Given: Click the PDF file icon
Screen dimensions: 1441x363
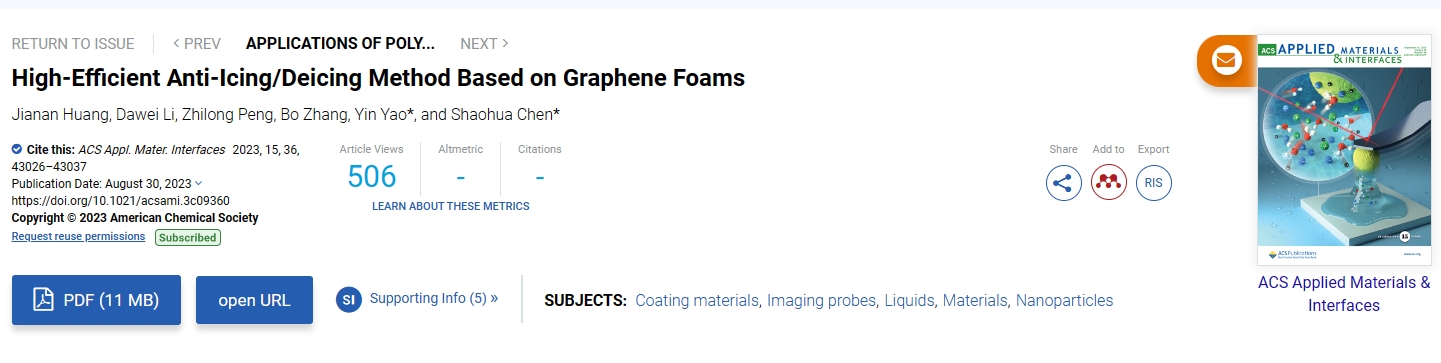Looking at the screenshot, I should click(43, 300).
